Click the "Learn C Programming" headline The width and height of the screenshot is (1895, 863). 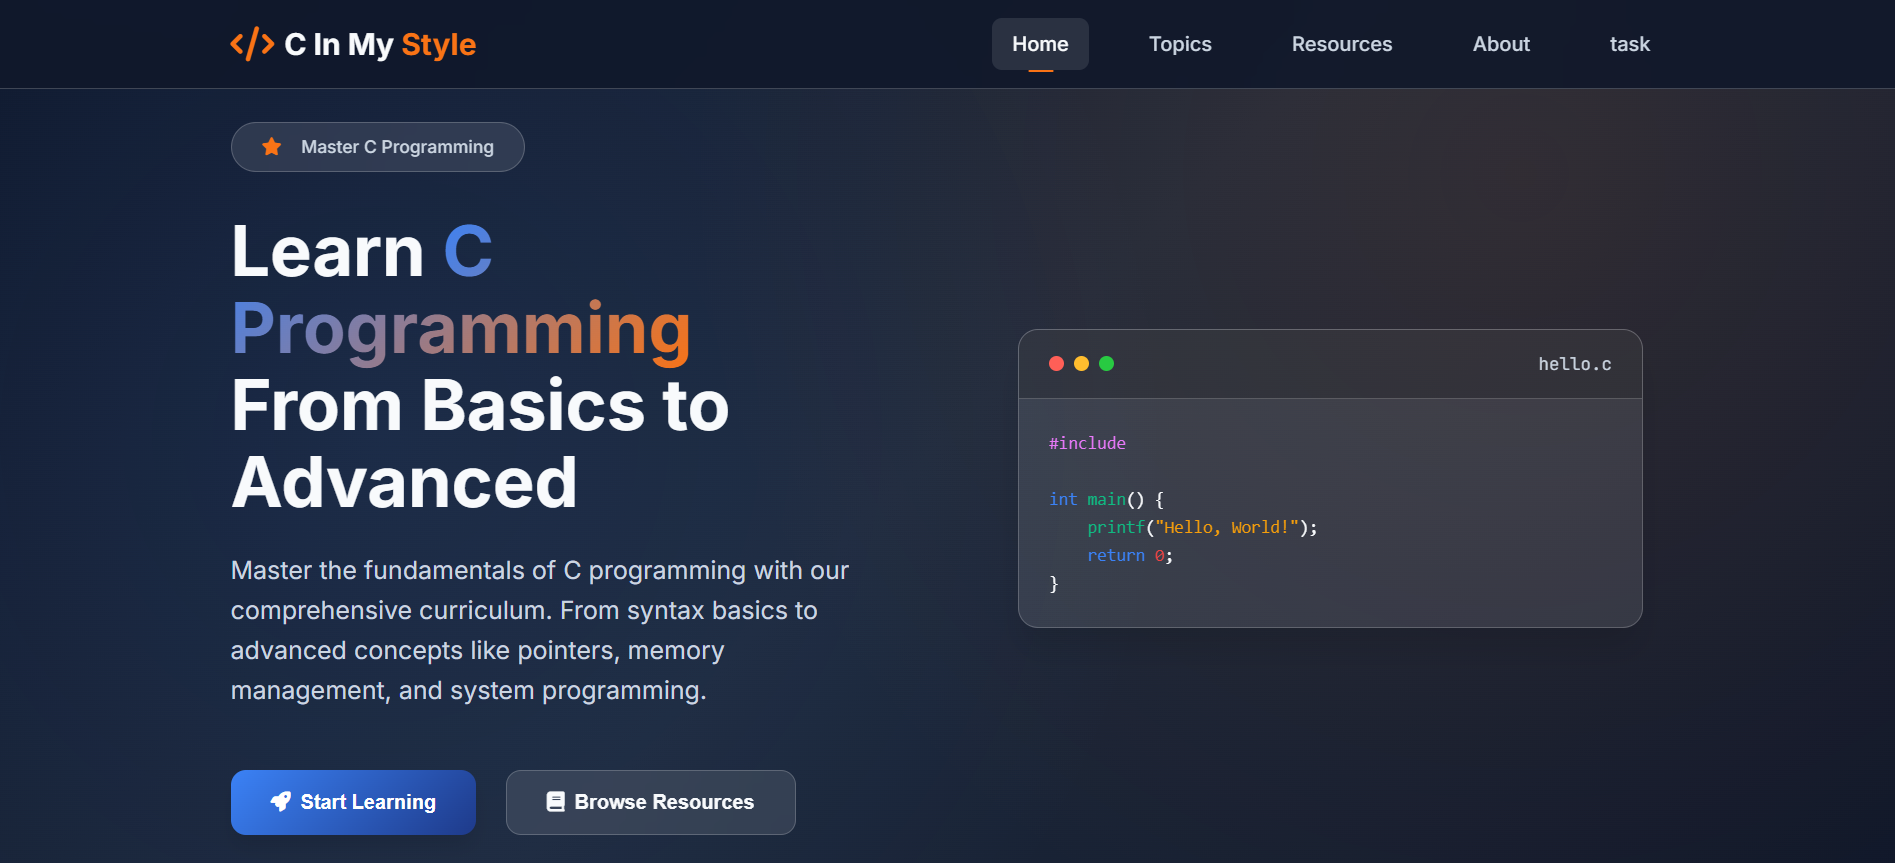point(460,290)
